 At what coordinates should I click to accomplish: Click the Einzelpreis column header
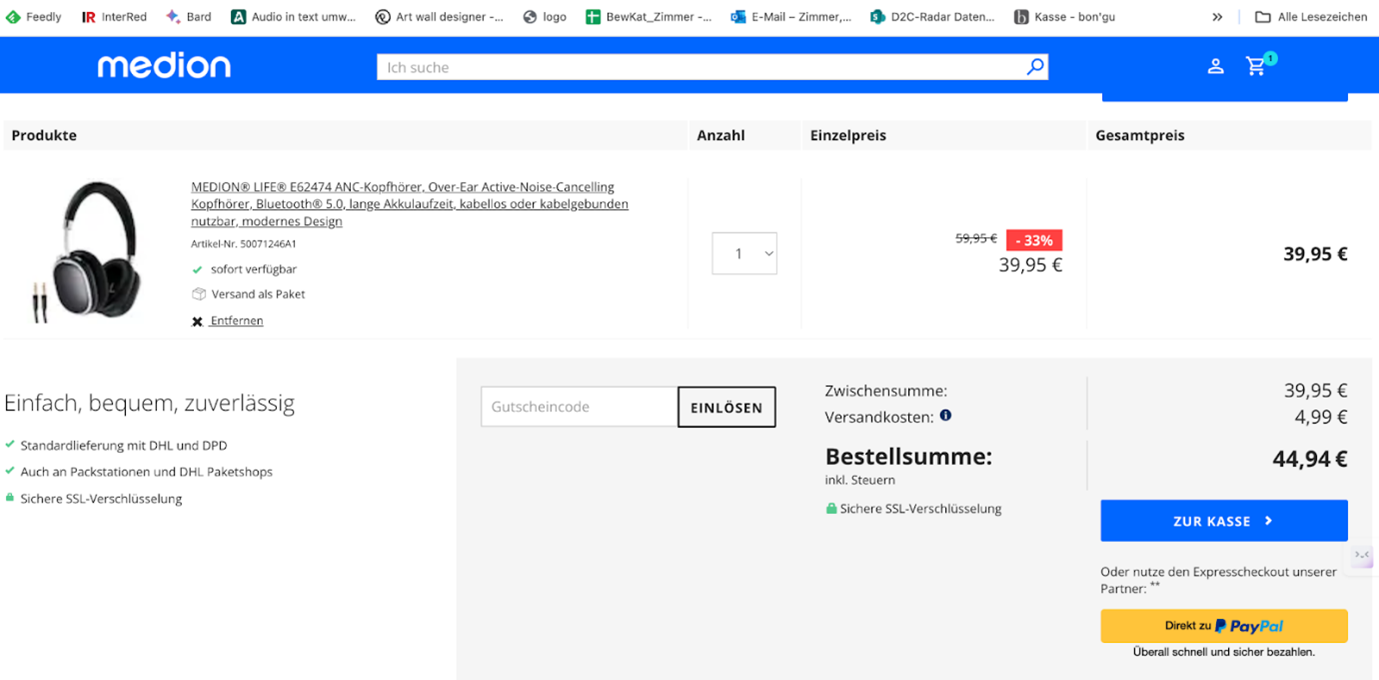pyautogui.click(x=848, y=135)
